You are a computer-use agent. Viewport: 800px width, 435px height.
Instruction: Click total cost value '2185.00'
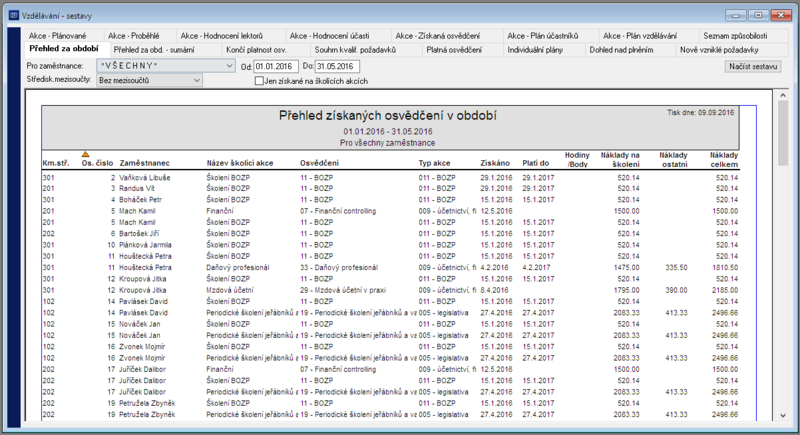coord(725,290)
